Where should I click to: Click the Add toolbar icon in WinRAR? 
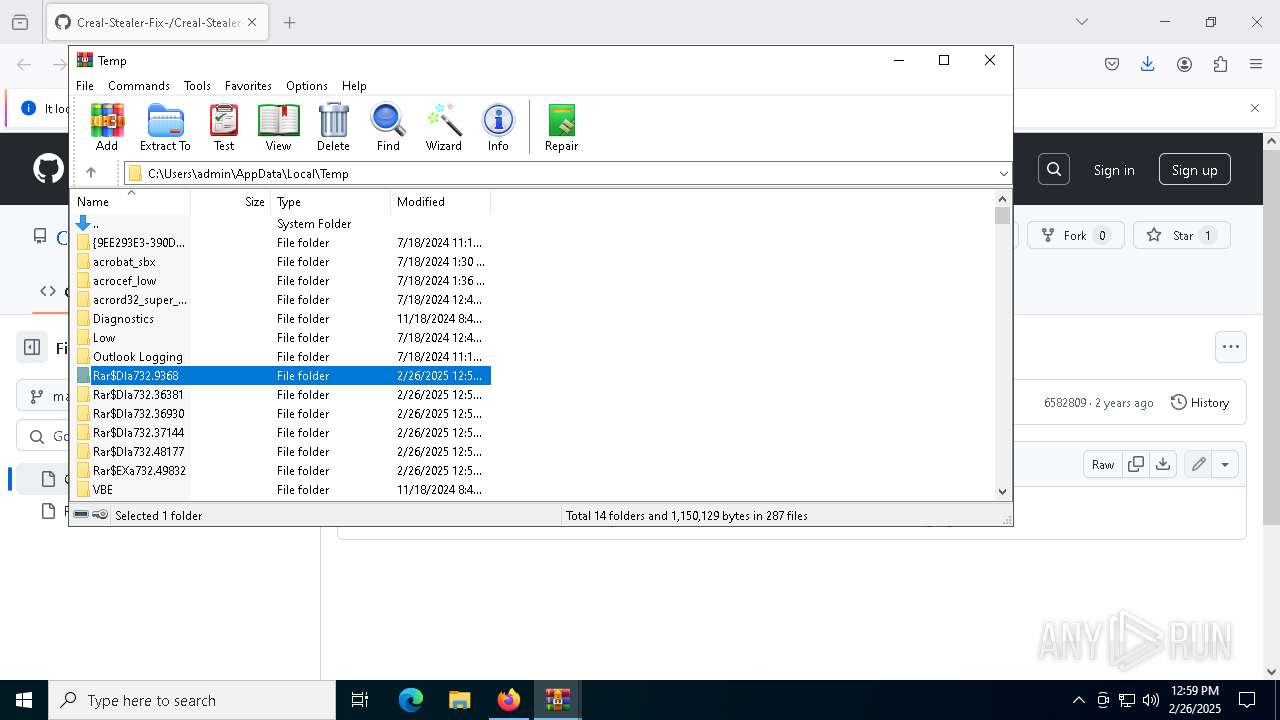(x=107, y=127)
